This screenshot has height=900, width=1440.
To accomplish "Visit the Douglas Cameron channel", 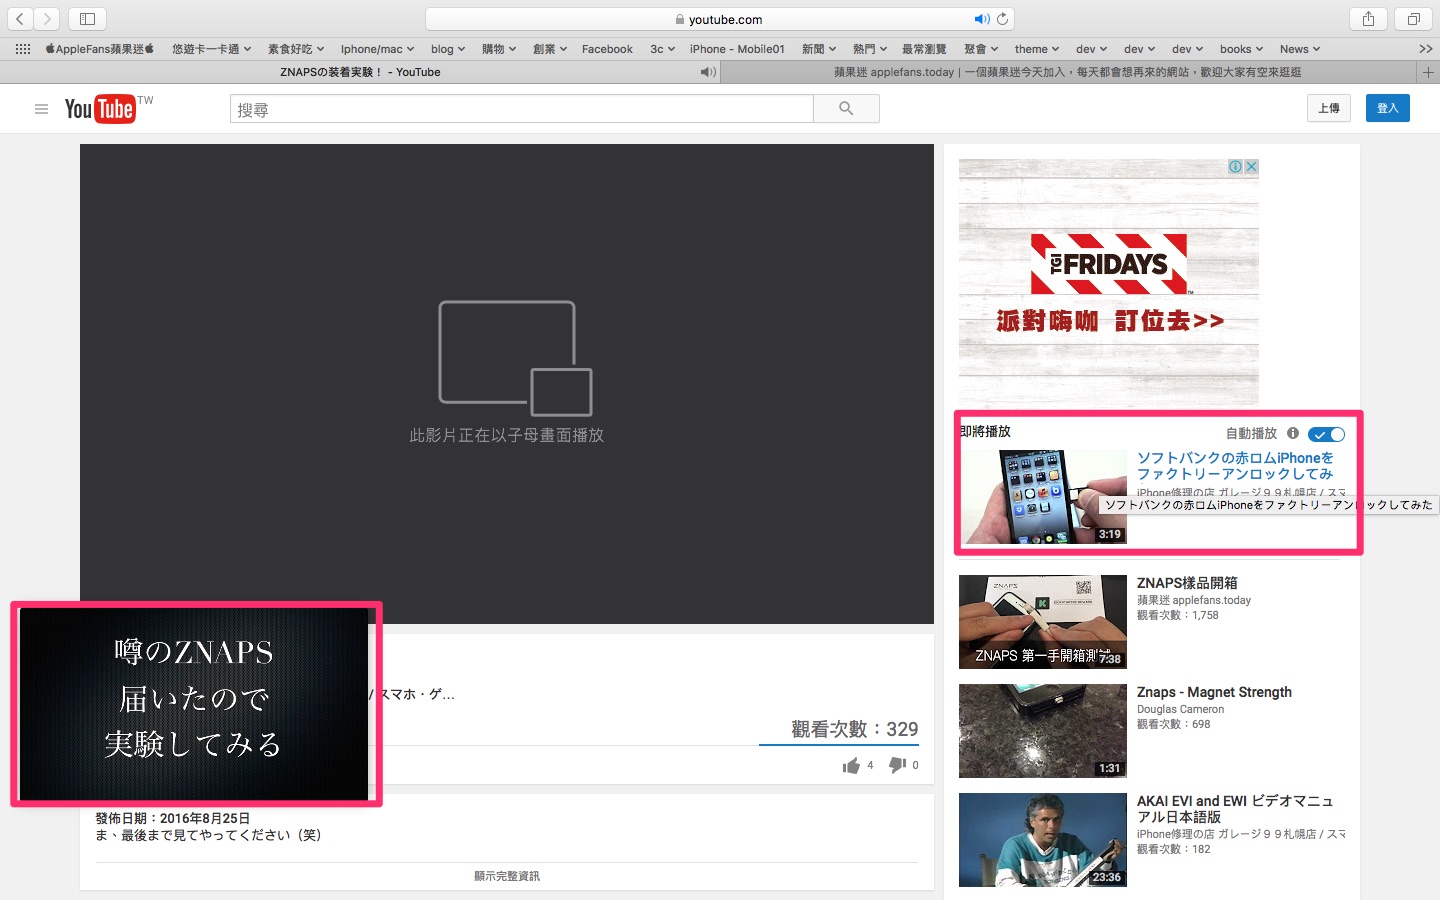I will [x=1180, y=710].
